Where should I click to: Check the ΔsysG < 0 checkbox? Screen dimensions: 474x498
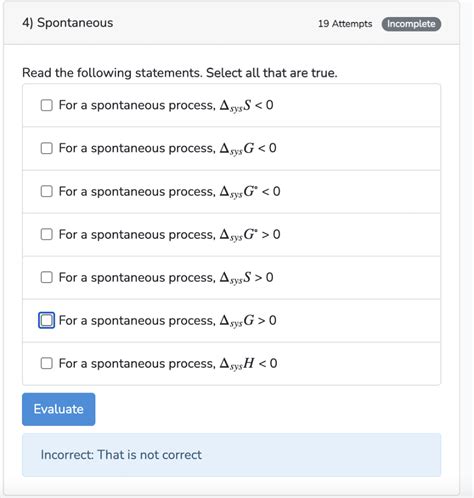[x=47, y=148]
